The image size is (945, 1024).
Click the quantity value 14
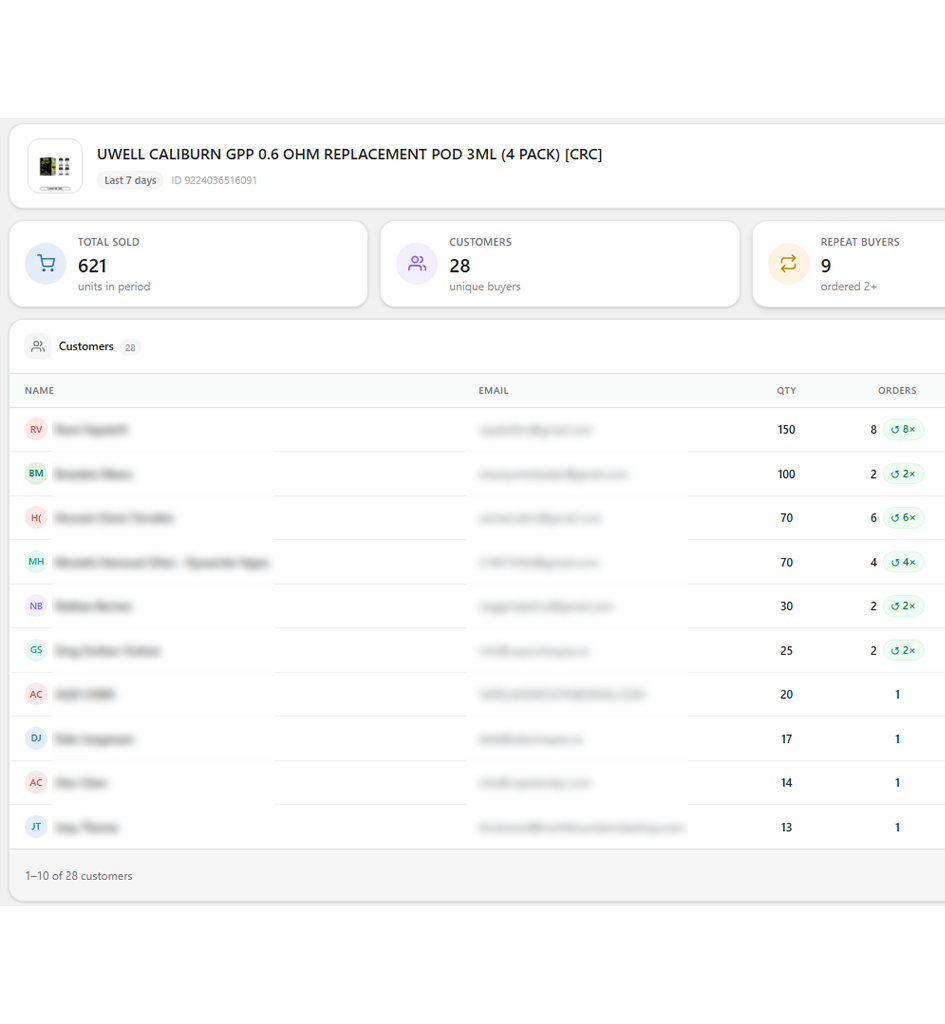786,782
